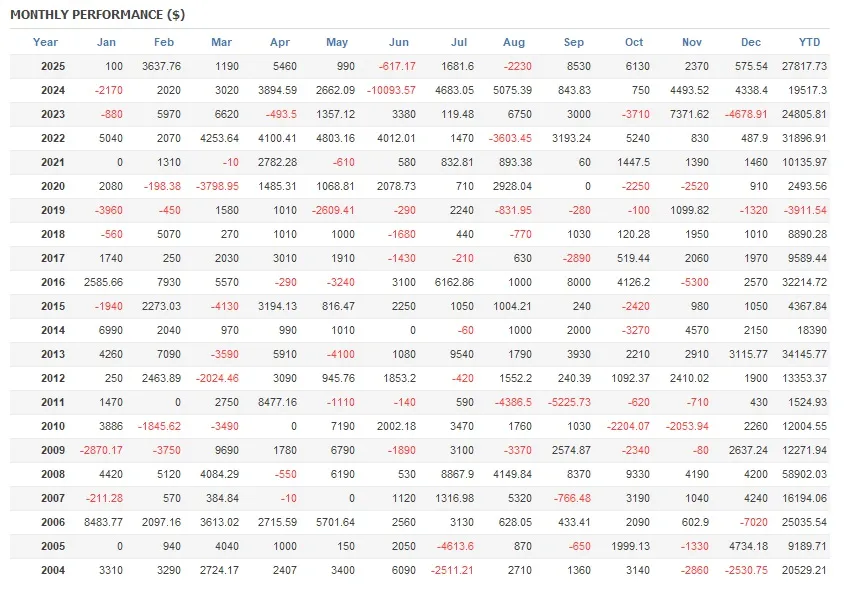This screenshot has width=846, height=589.
Task: Click the 2008 year row label
Action: click(x=53, y=474)
